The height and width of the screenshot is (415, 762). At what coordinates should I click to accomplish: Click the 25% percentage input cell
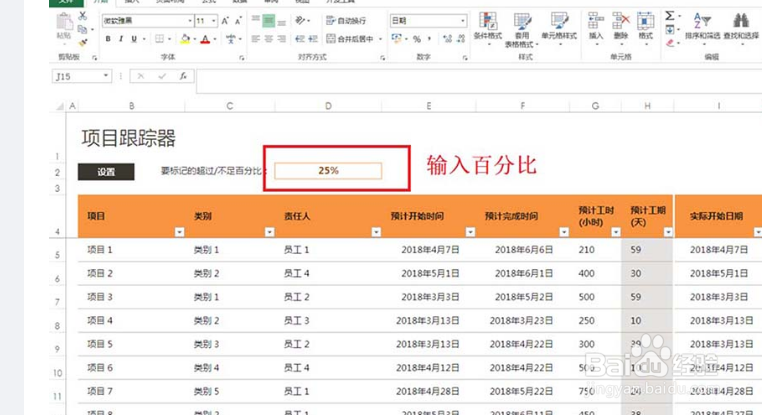point(328,171)
